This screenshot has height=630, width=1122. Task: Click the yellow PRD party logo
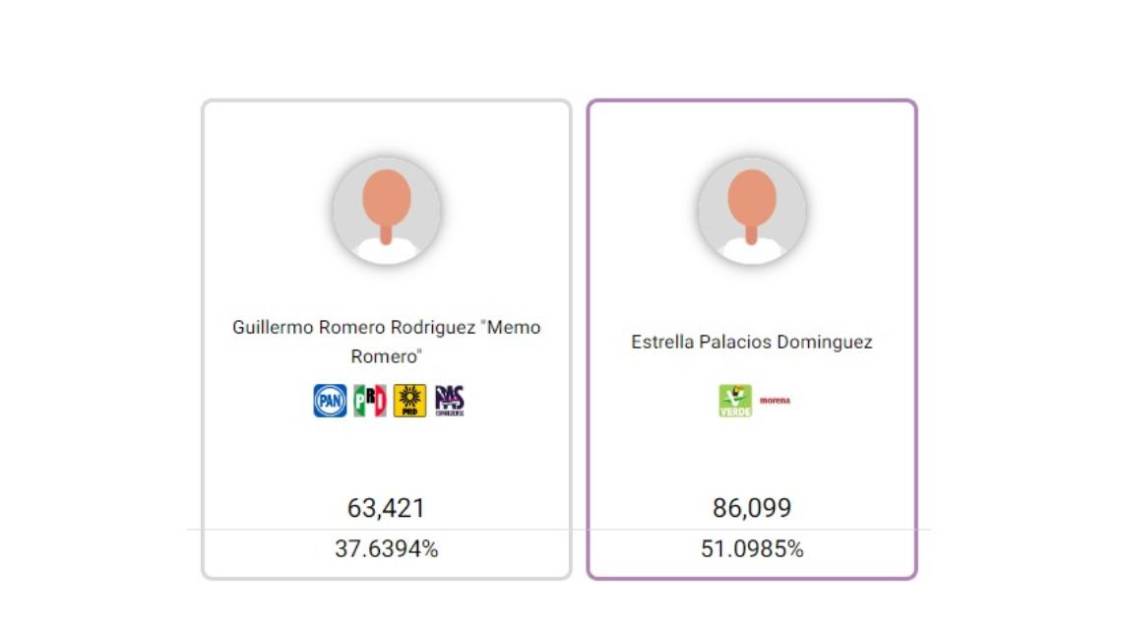[409, 401]
